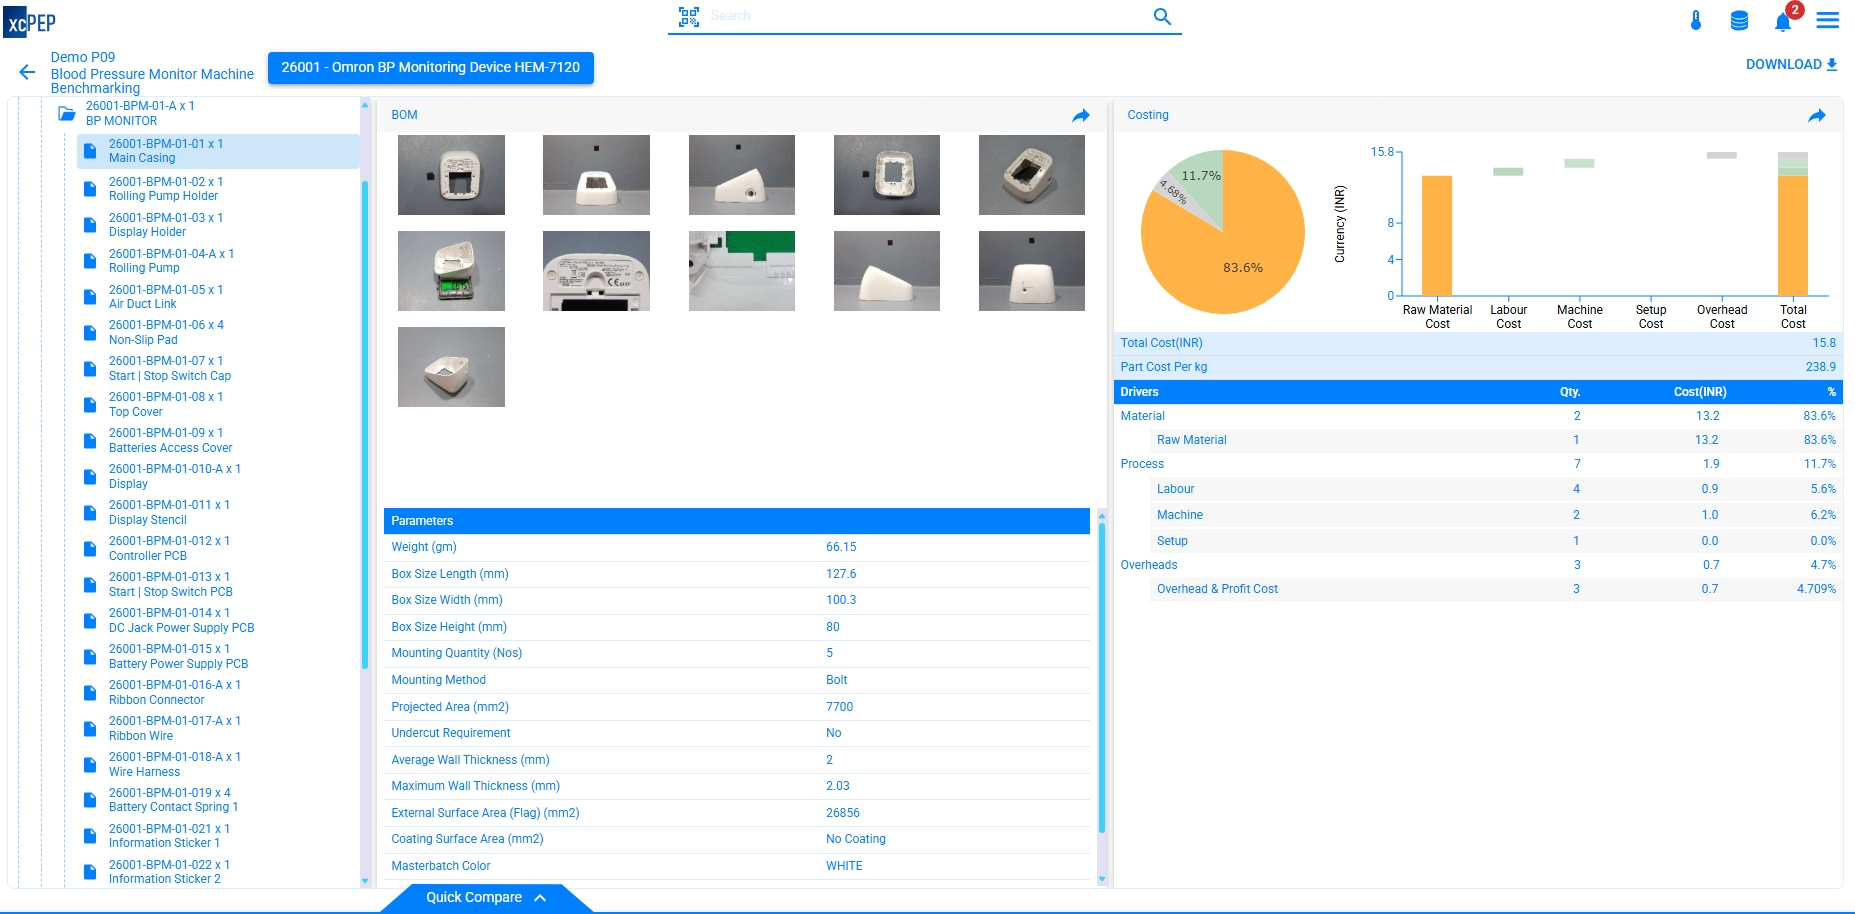Click the Display Stencil document icon
The image size is (1855, 914).
pyautogui.click(x=90, y=512)
